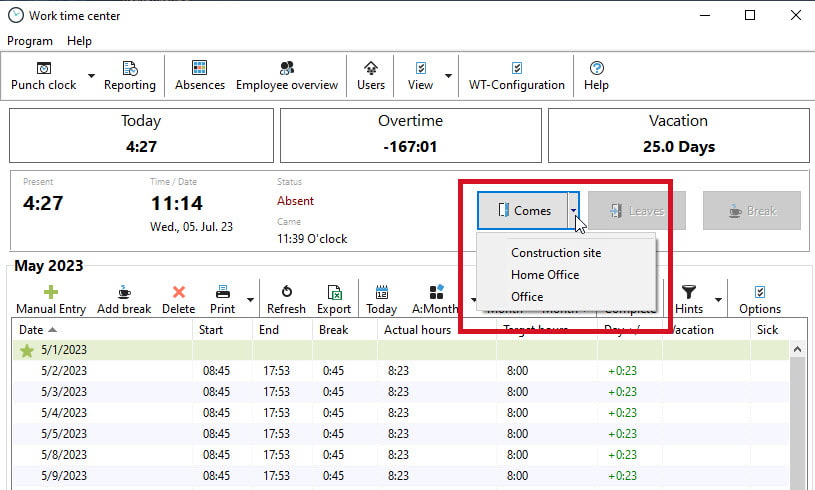Click the Vacation summary panel
Image resolution: width=815 pixels, height=490 pixels.
click(679, 135)
